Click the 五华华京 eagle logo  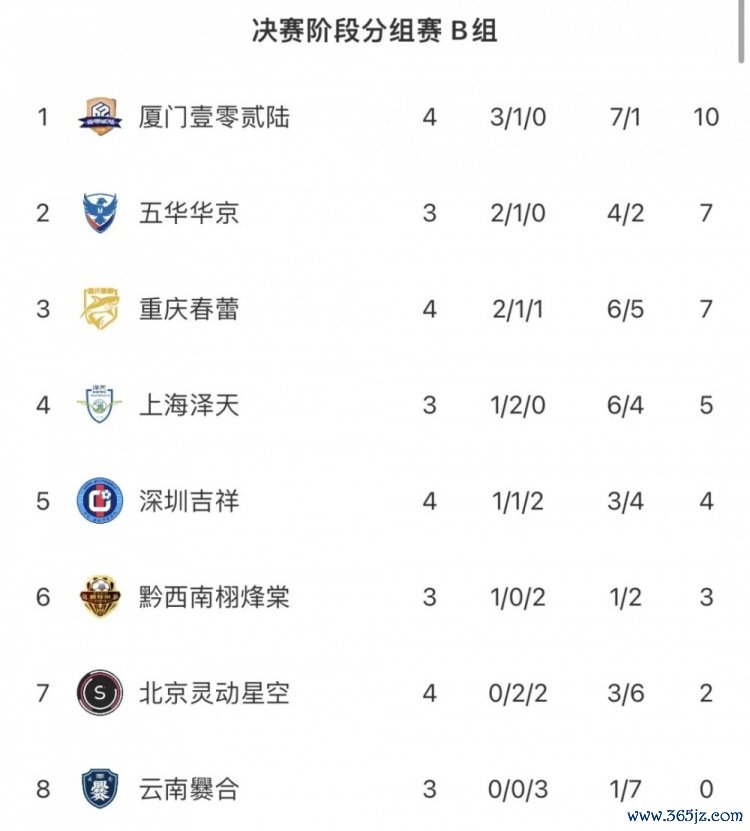coord(100,212)
